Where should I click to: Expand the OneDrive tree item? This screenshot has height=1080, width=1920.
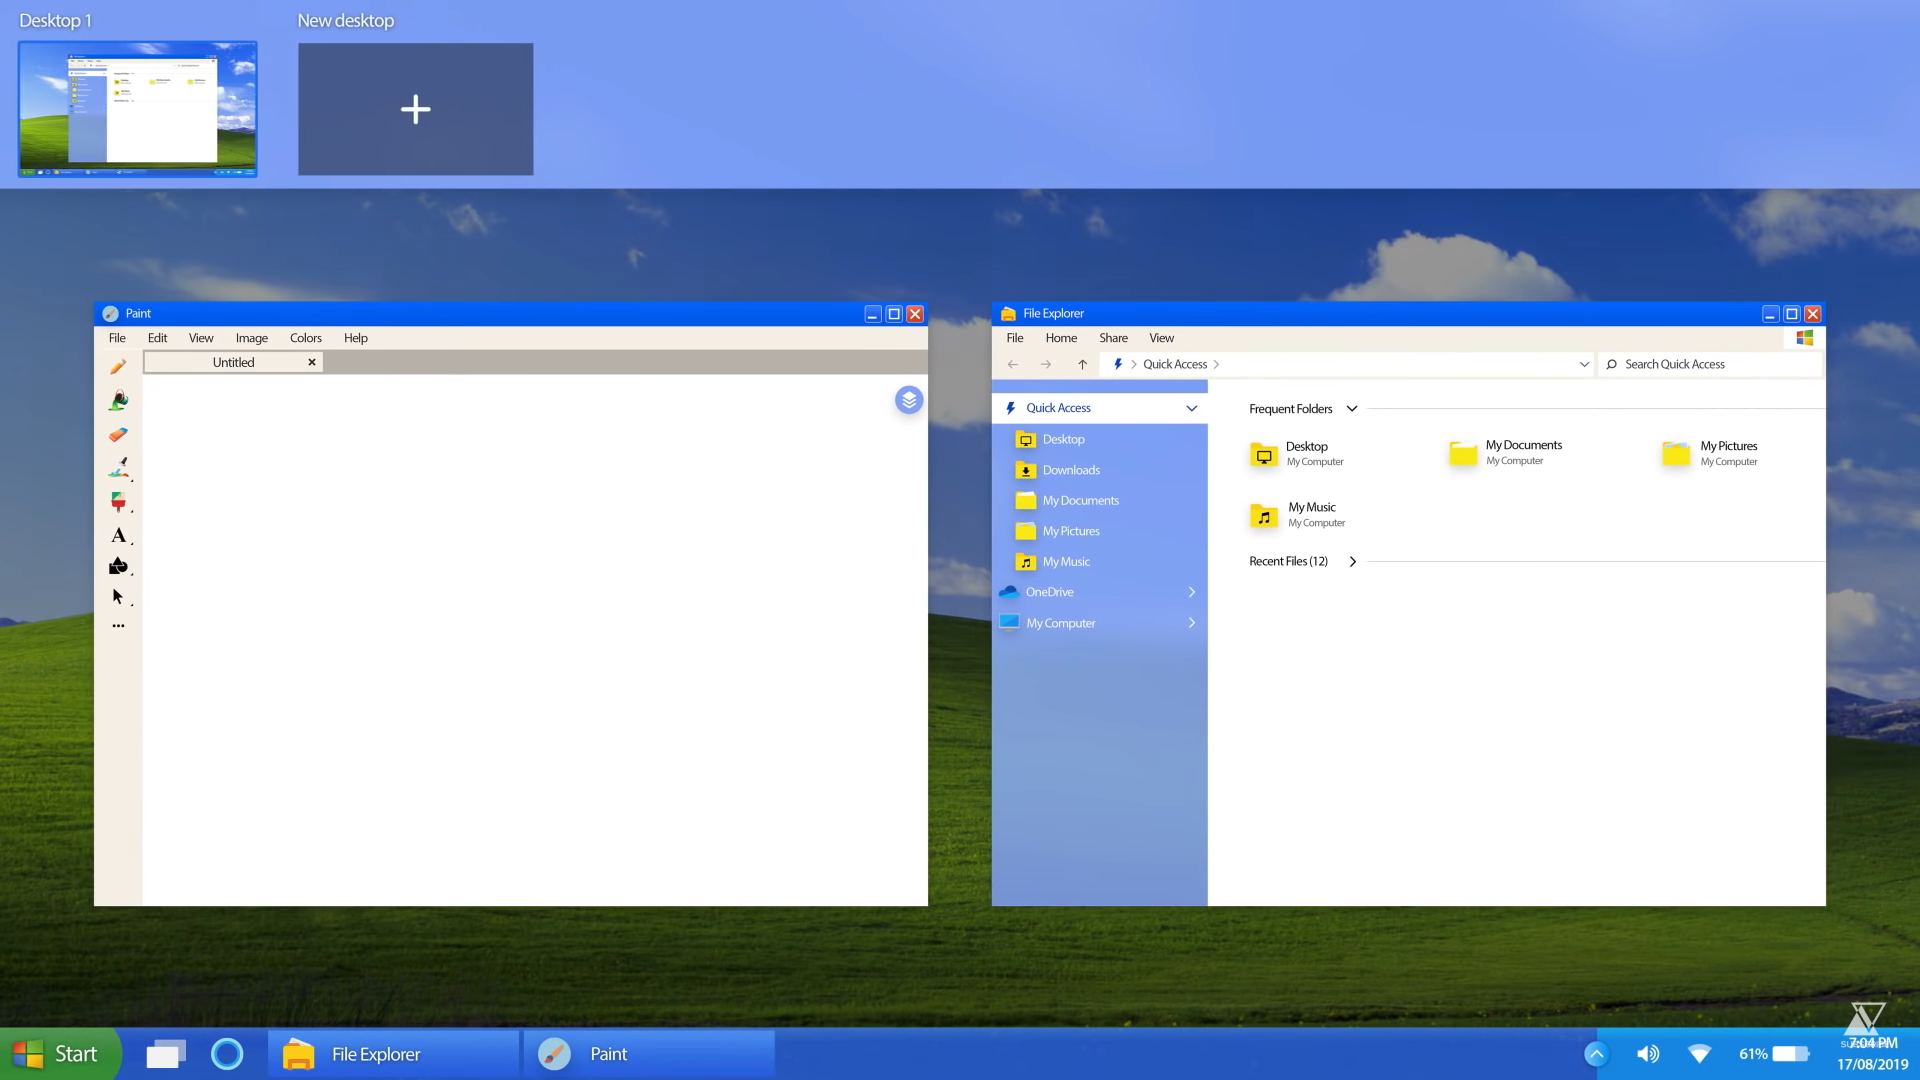1191,592
